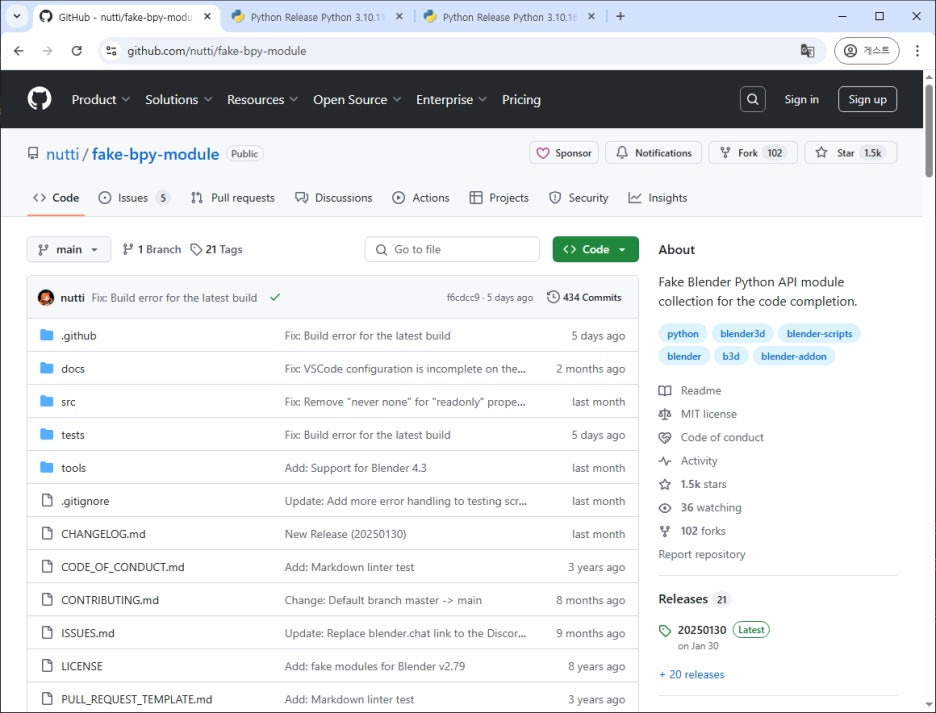Viewport: 936px width, 713px height.
Task: Open Chrome three-dot menu
Action: 917,51
